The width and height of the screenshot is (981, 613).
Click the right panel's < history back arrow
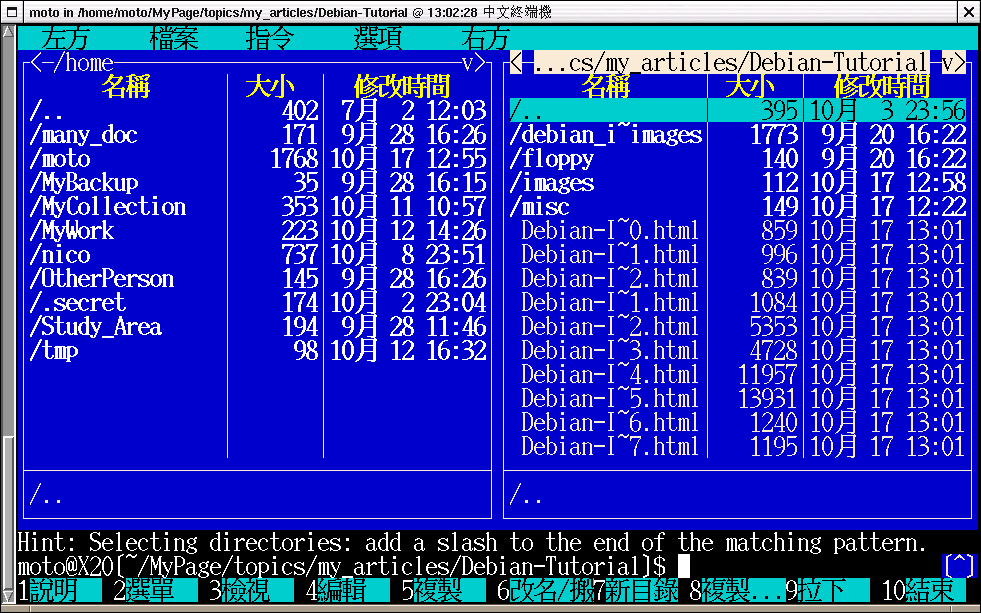pyautogui.click(x=516, y=63)
